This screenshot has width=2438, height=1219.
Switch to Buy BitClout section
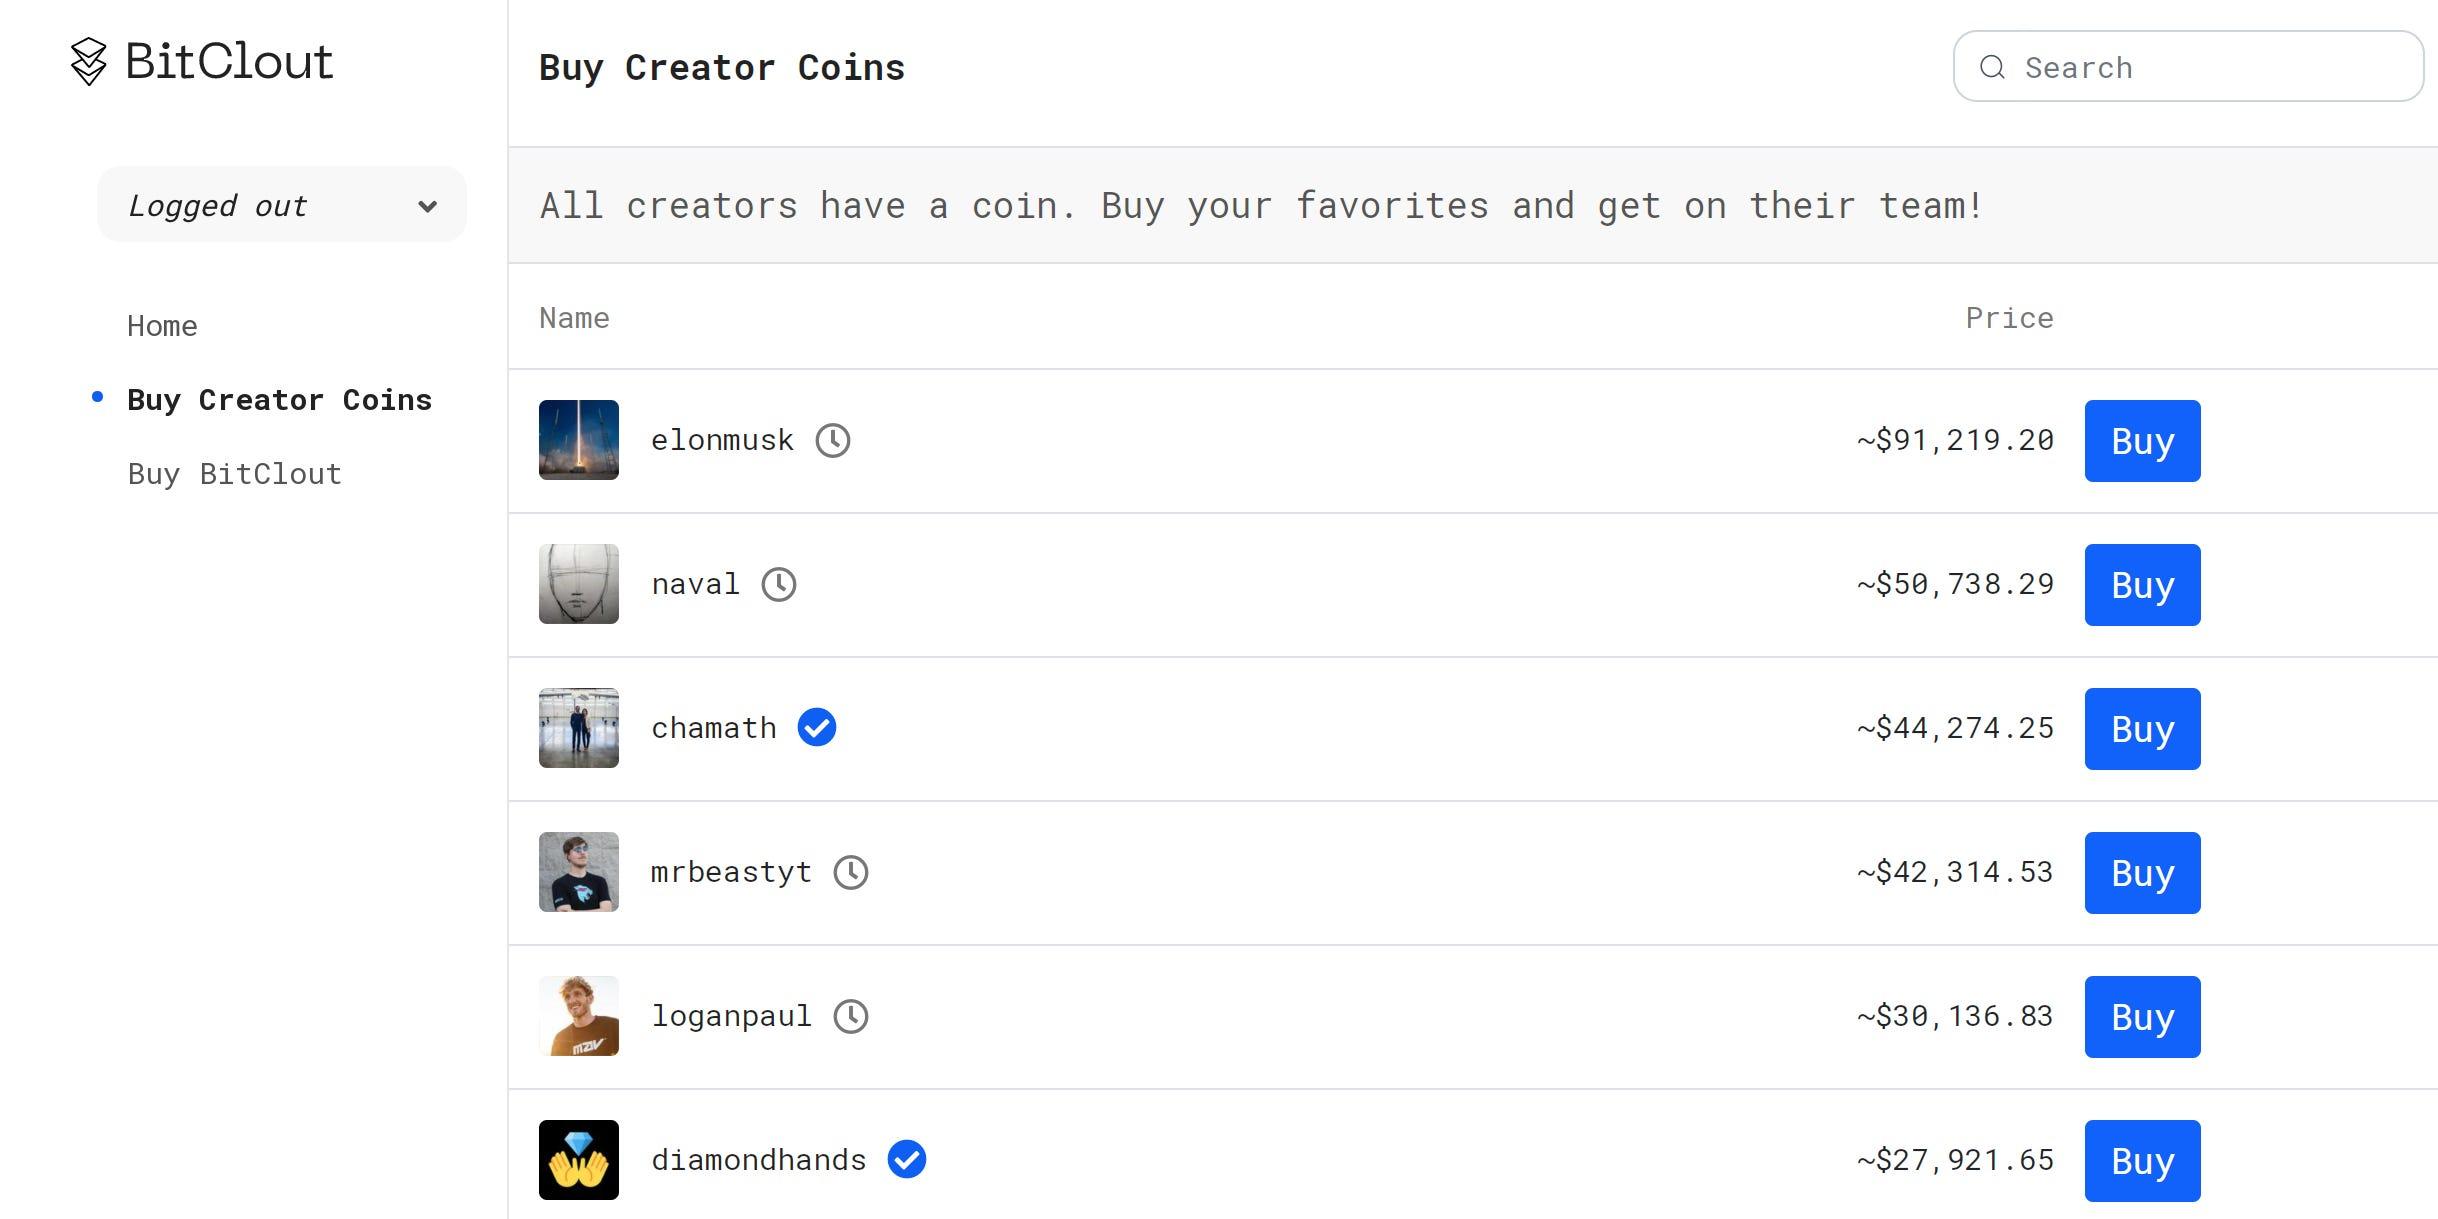[x=235, y=473]
